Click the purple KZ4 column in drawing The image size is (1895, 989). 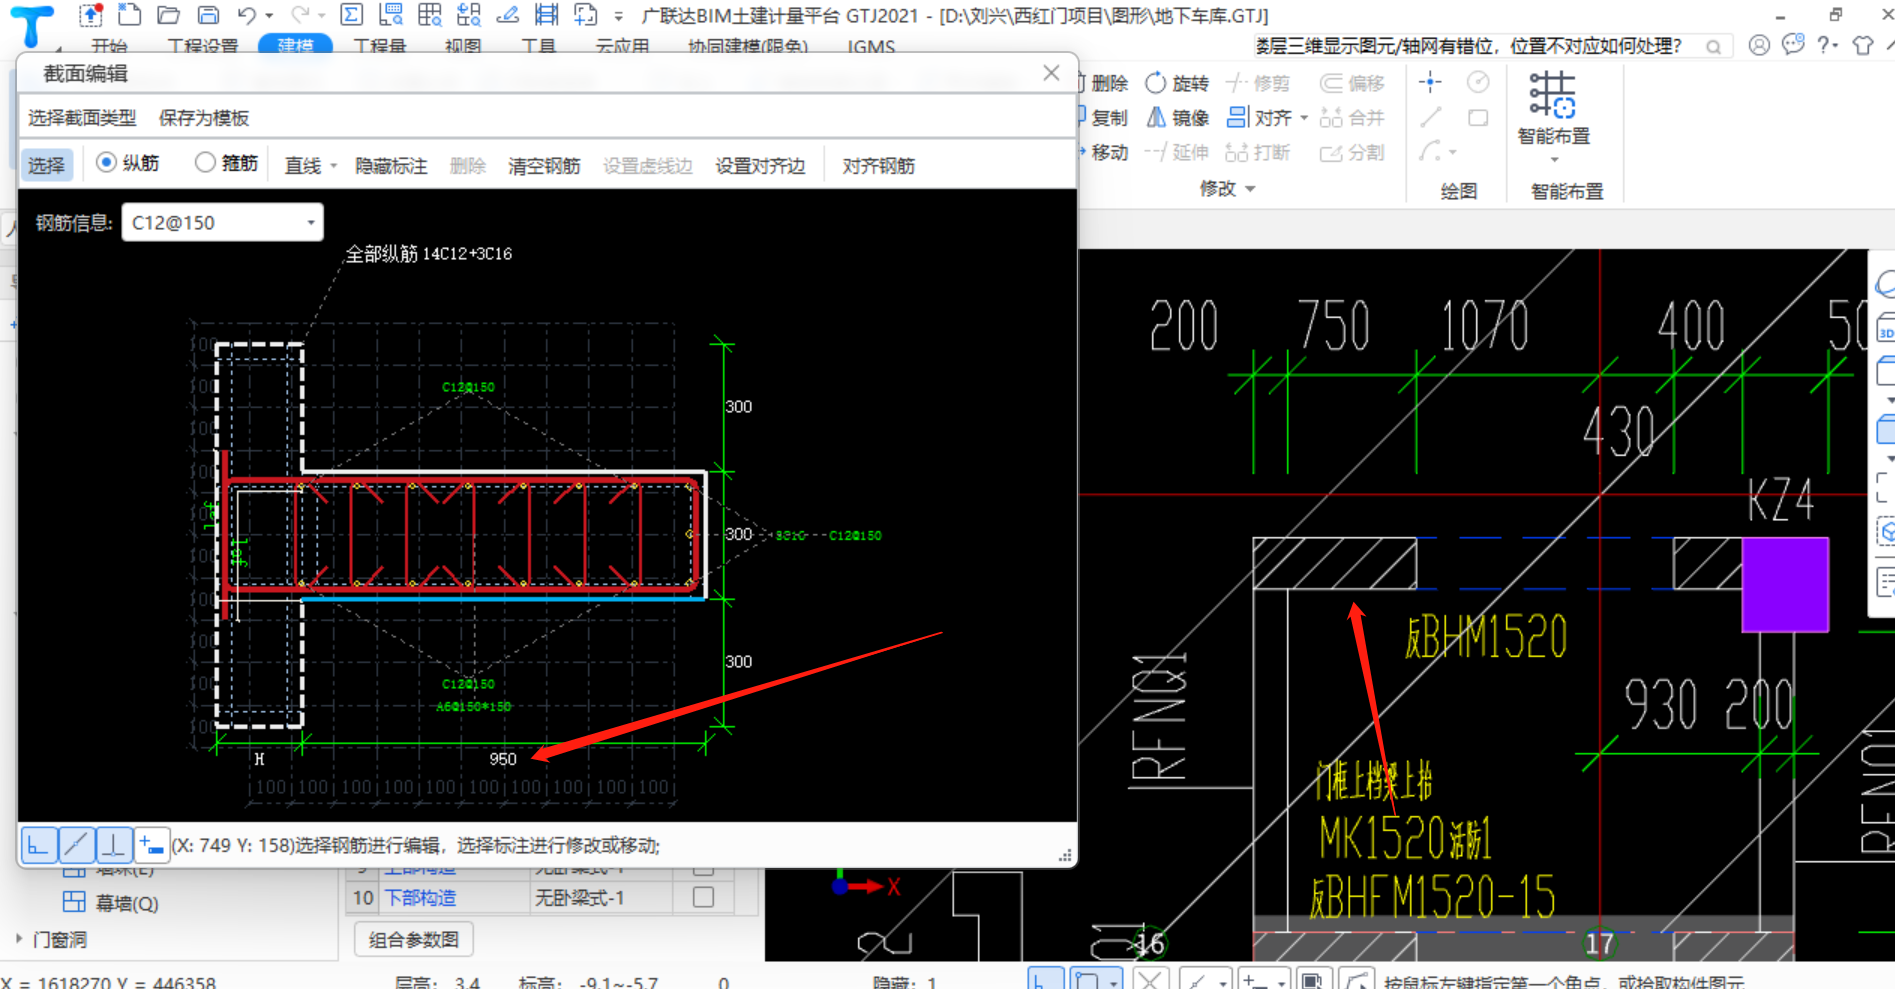pyautogui.click(x=1785, y=585)
